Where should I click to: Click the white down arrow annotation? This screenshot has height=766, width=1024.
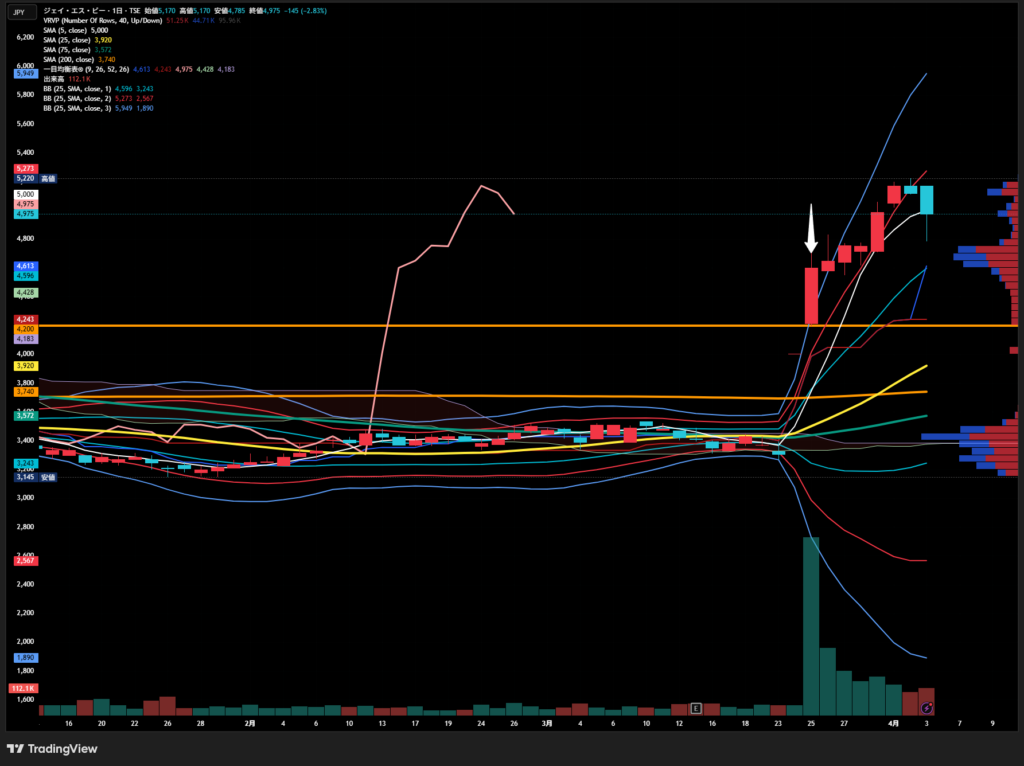(x=811, y=229)
